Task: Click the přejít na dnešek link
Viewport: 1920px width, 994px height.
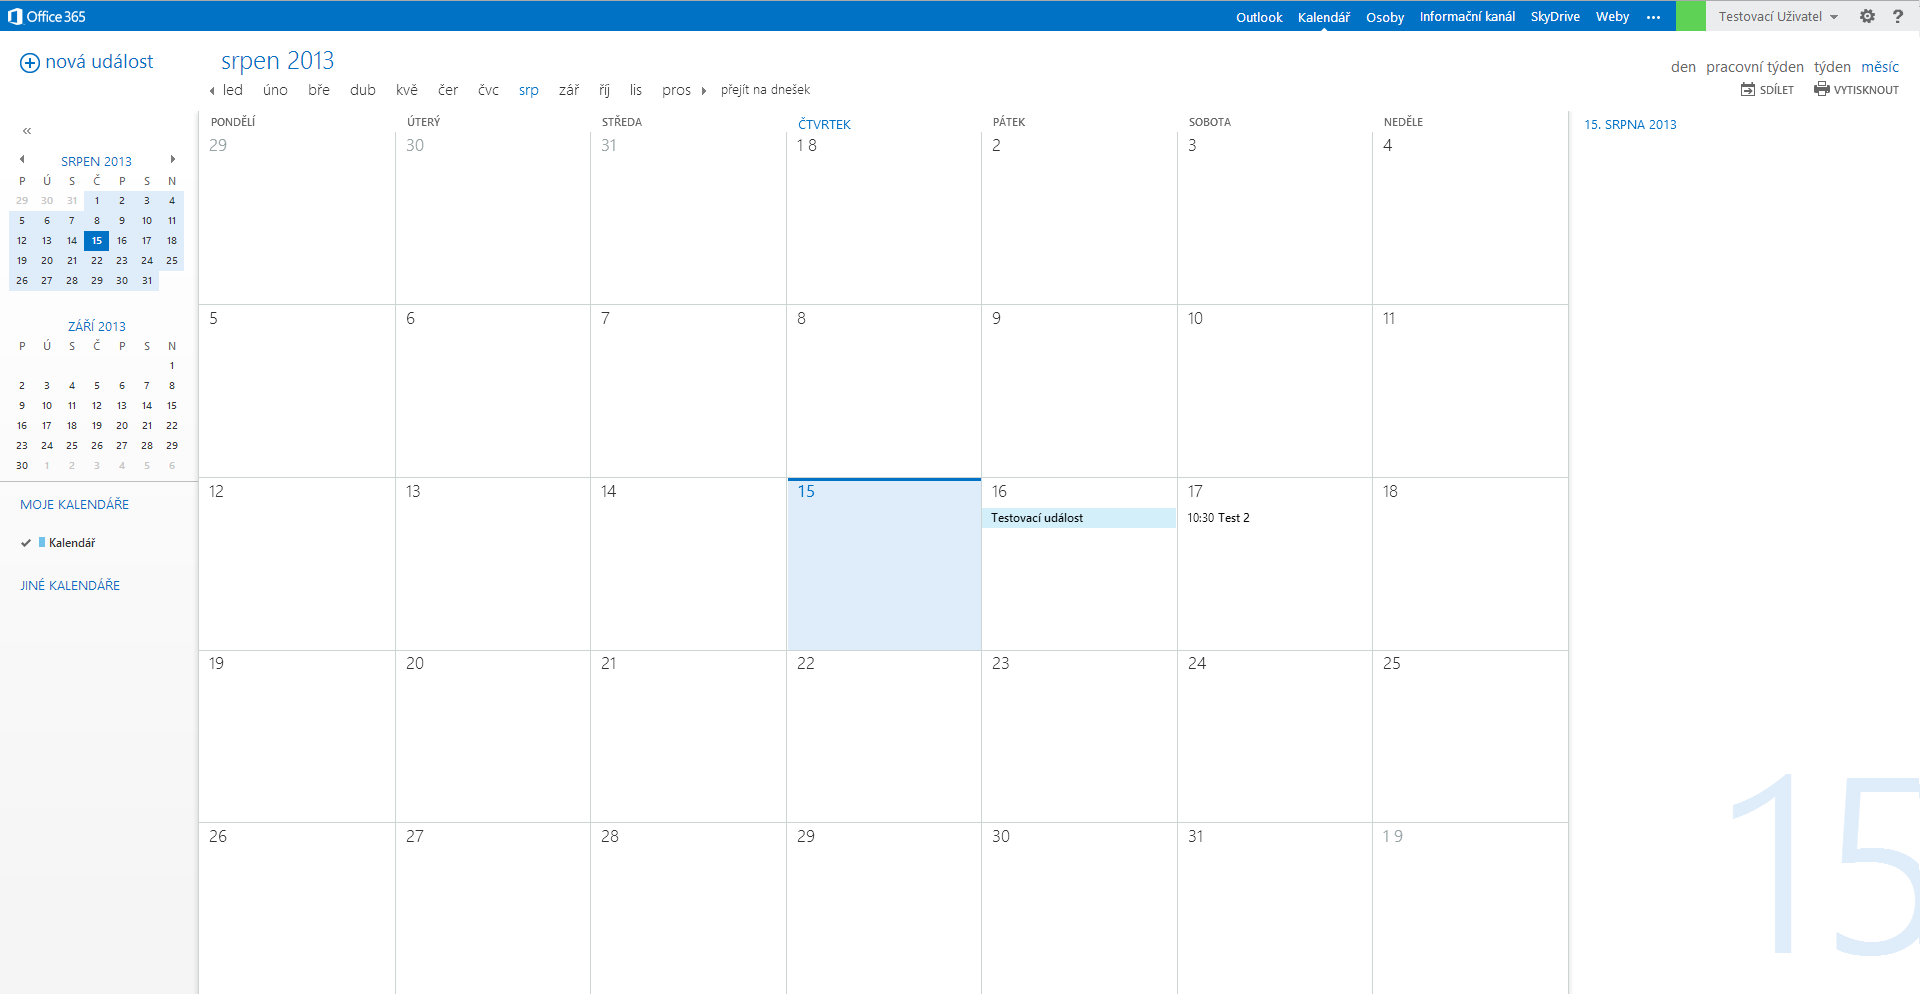Action: pyautogui.click(x=765, y=90)
